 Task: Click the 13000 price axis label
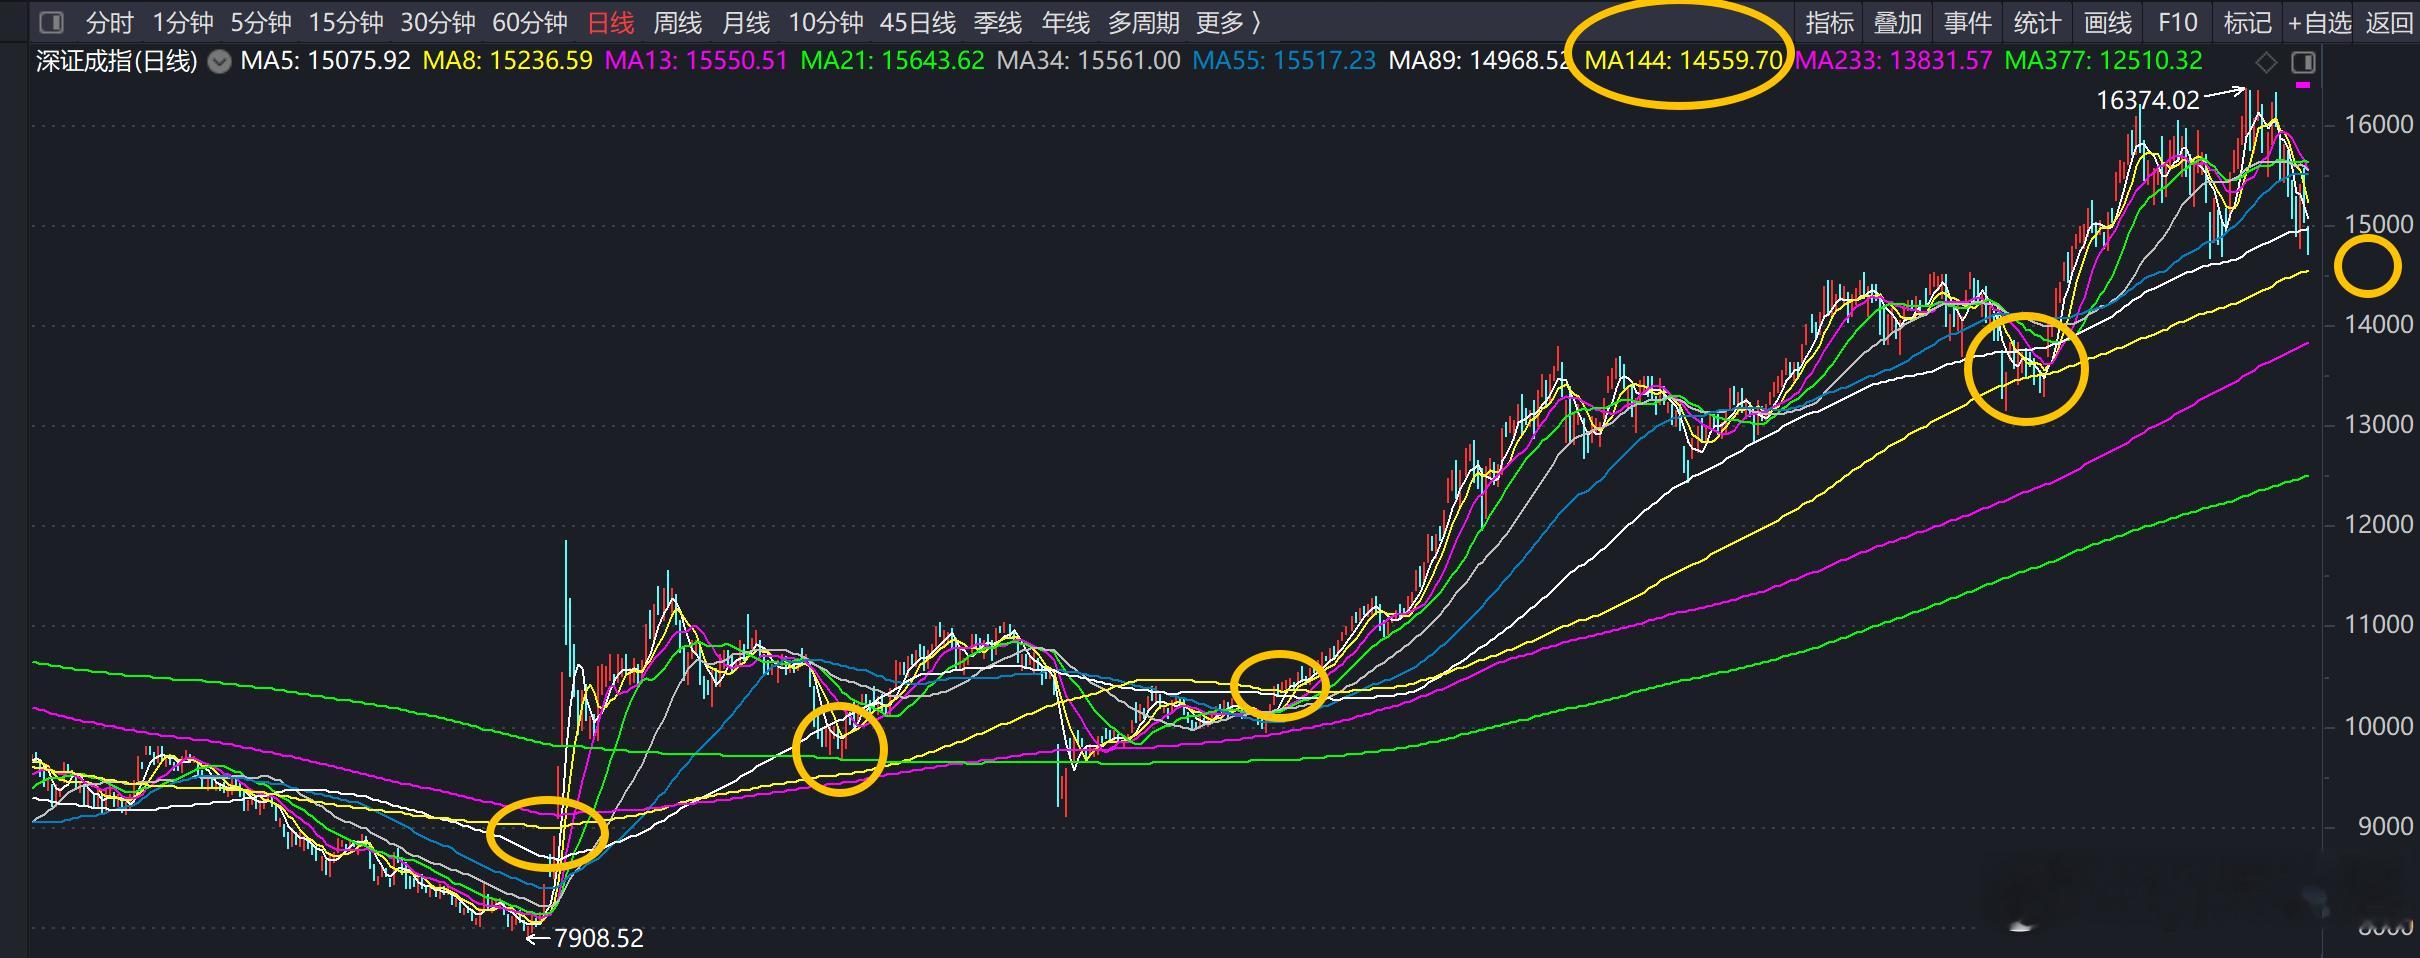click(2379, 424)
